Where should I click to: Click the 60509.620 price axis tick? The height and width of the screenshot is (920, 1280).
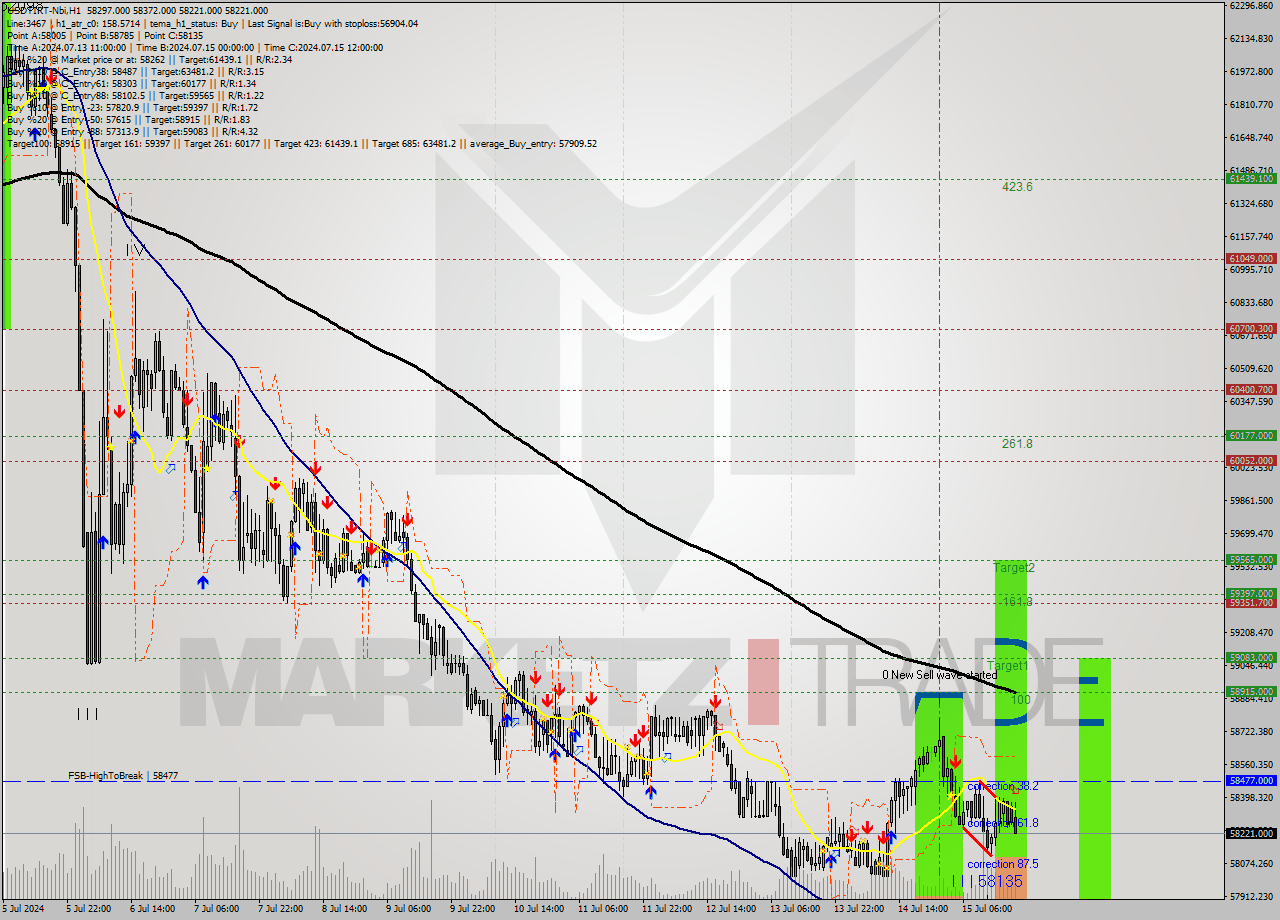[x=1250, y=368]
